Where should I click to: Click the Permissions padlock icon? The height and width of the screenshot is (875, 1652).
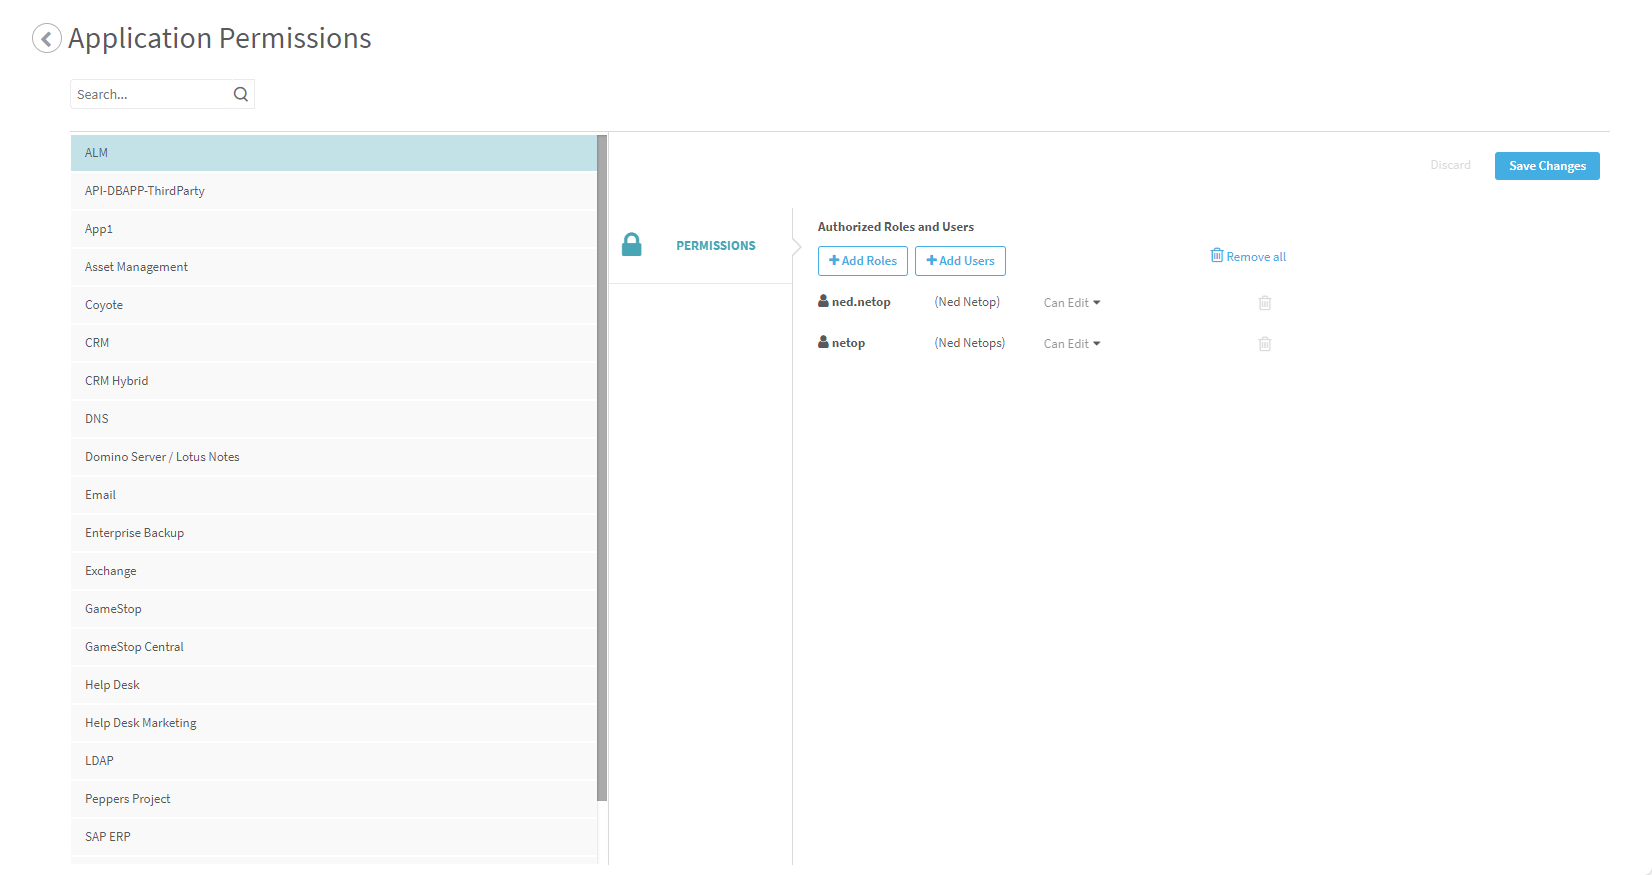(x=631, y=245)
